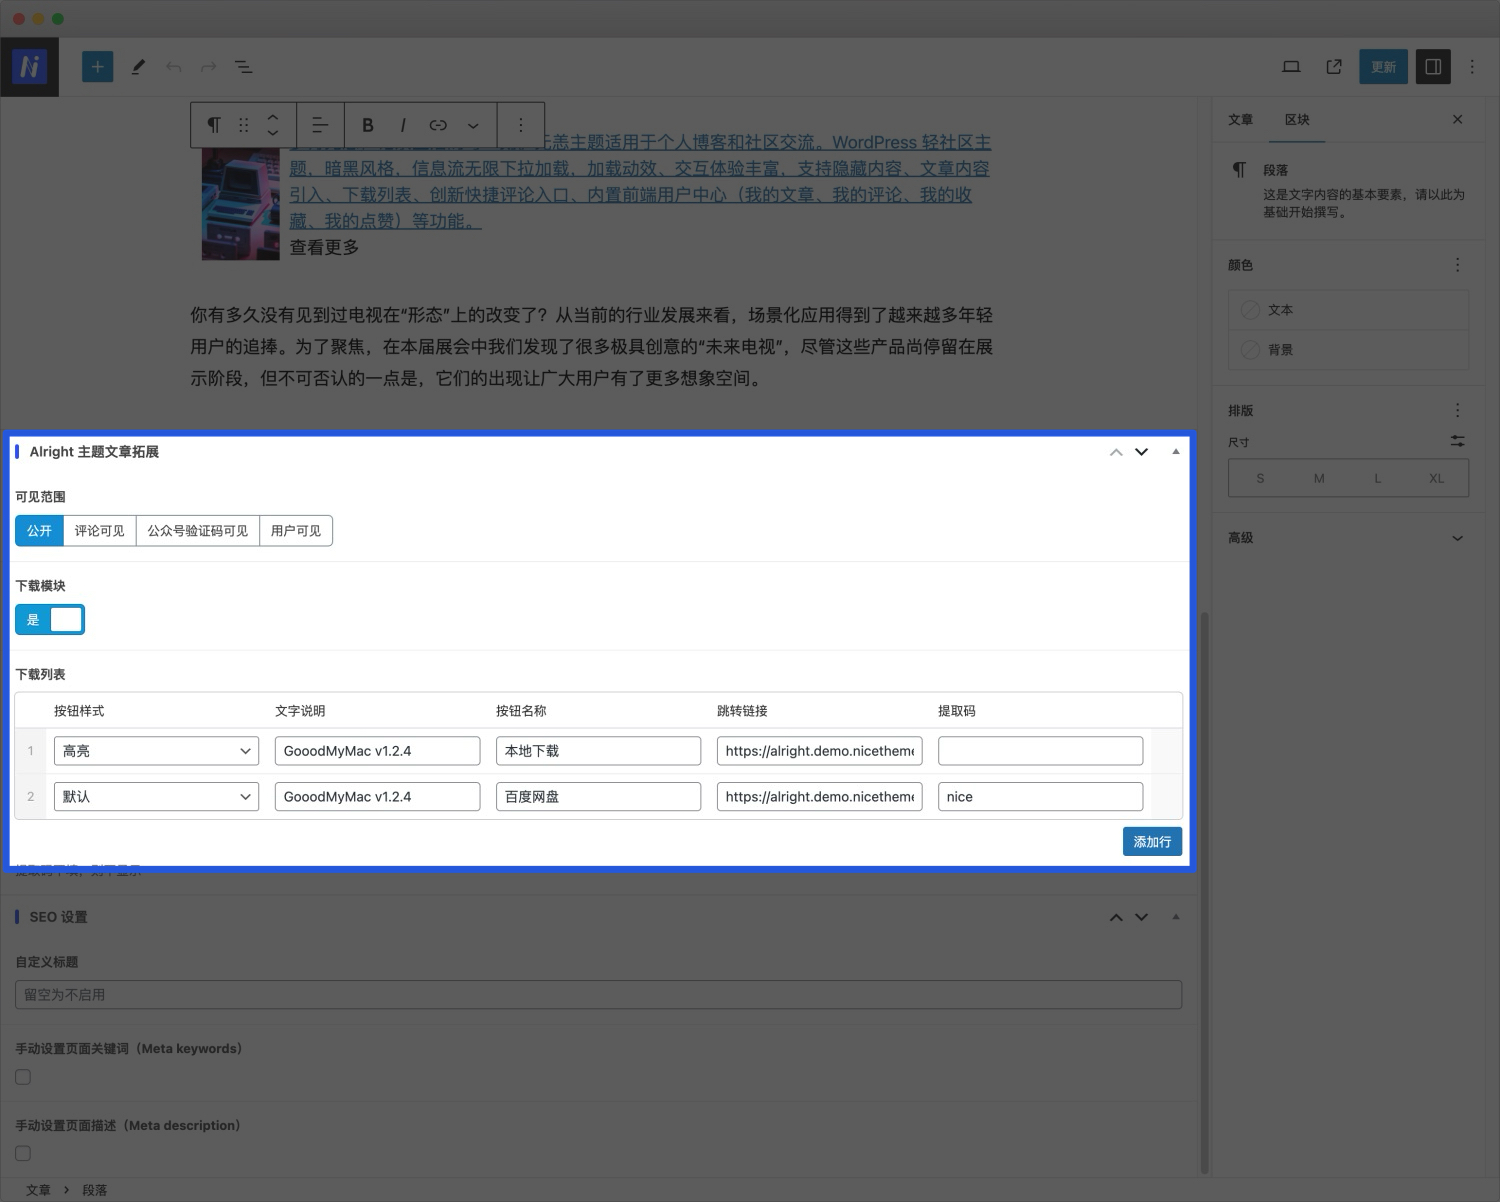Open the text alignment option
1500x1202 pixels.
pos(319,125)
